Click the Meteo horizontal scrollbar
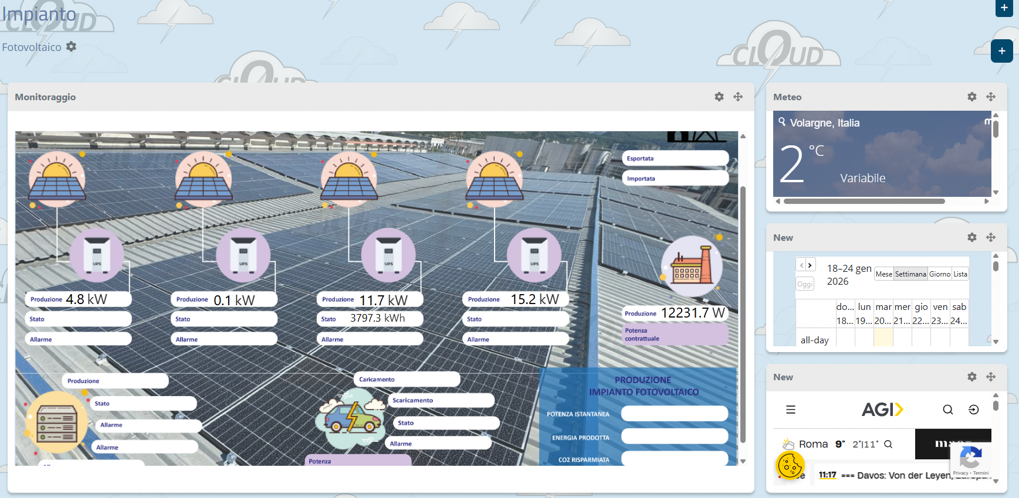Screen dimensions: 1019x498 pyautogui.click(x=864, y=202)
